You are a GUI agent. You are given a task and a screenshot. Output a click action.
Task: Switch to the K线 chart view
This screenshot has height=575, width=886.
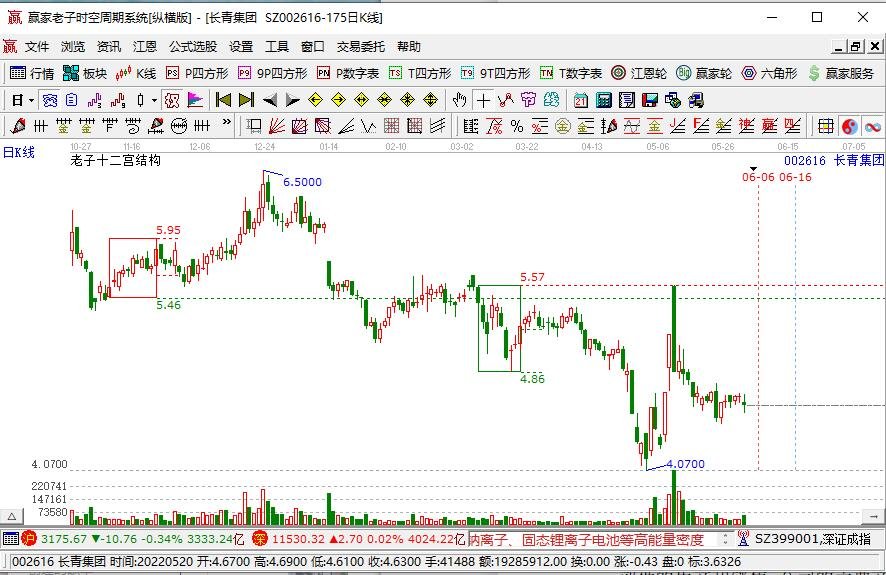(136, 73)
